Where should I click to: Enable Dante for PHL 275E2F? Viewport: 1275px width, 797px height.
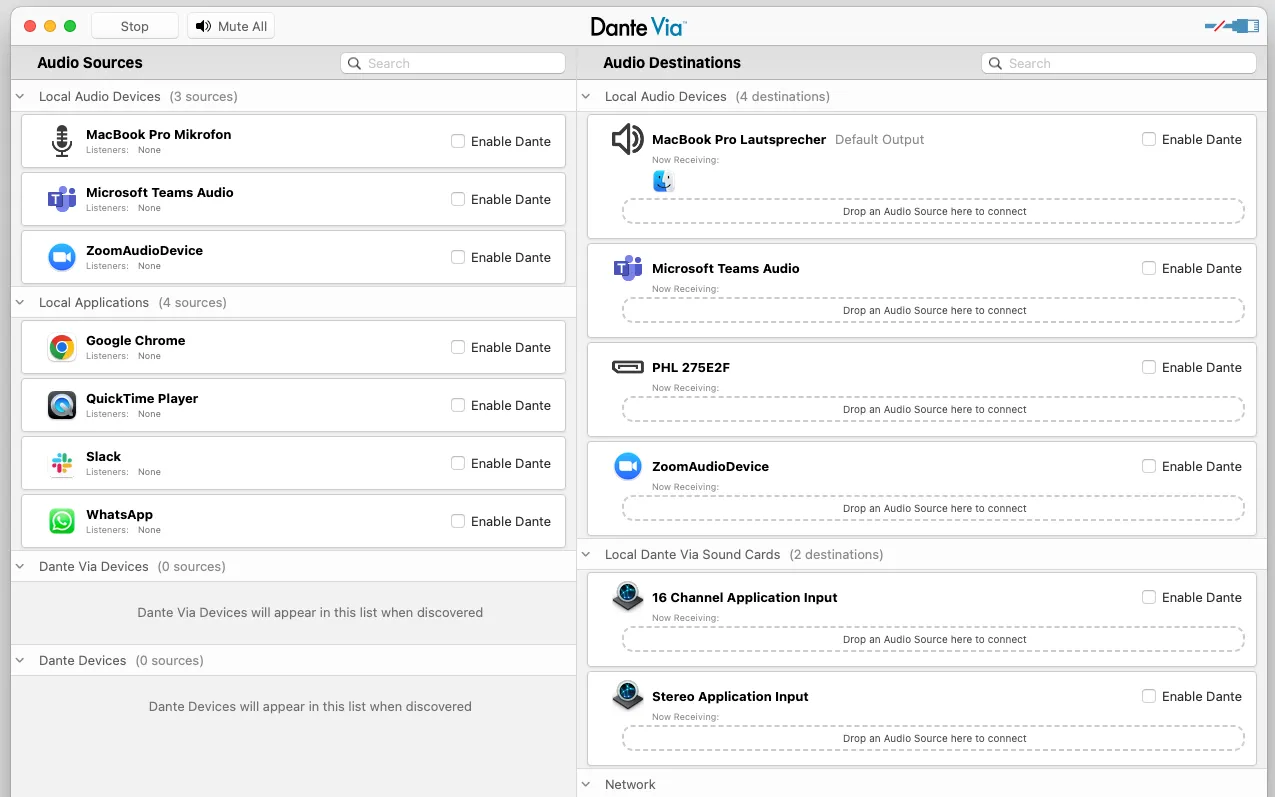(1149, 367)
